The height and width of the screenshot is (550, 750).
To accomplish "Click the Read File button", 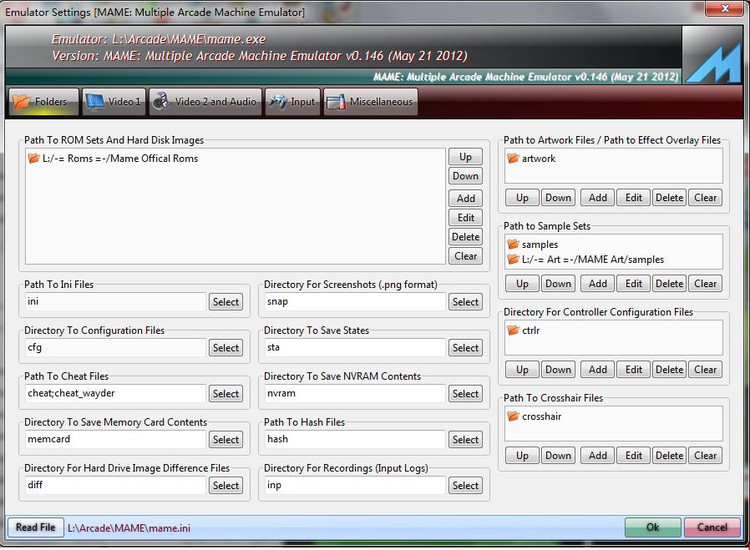I will pos(36,528).
